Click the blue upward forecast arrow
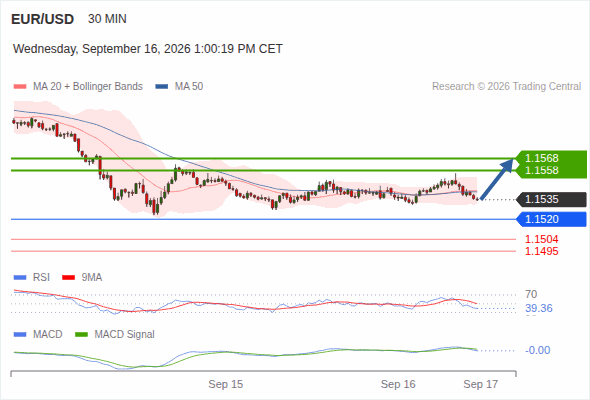The width and height of the screenshot is (590, 400). tap(497, 179)
